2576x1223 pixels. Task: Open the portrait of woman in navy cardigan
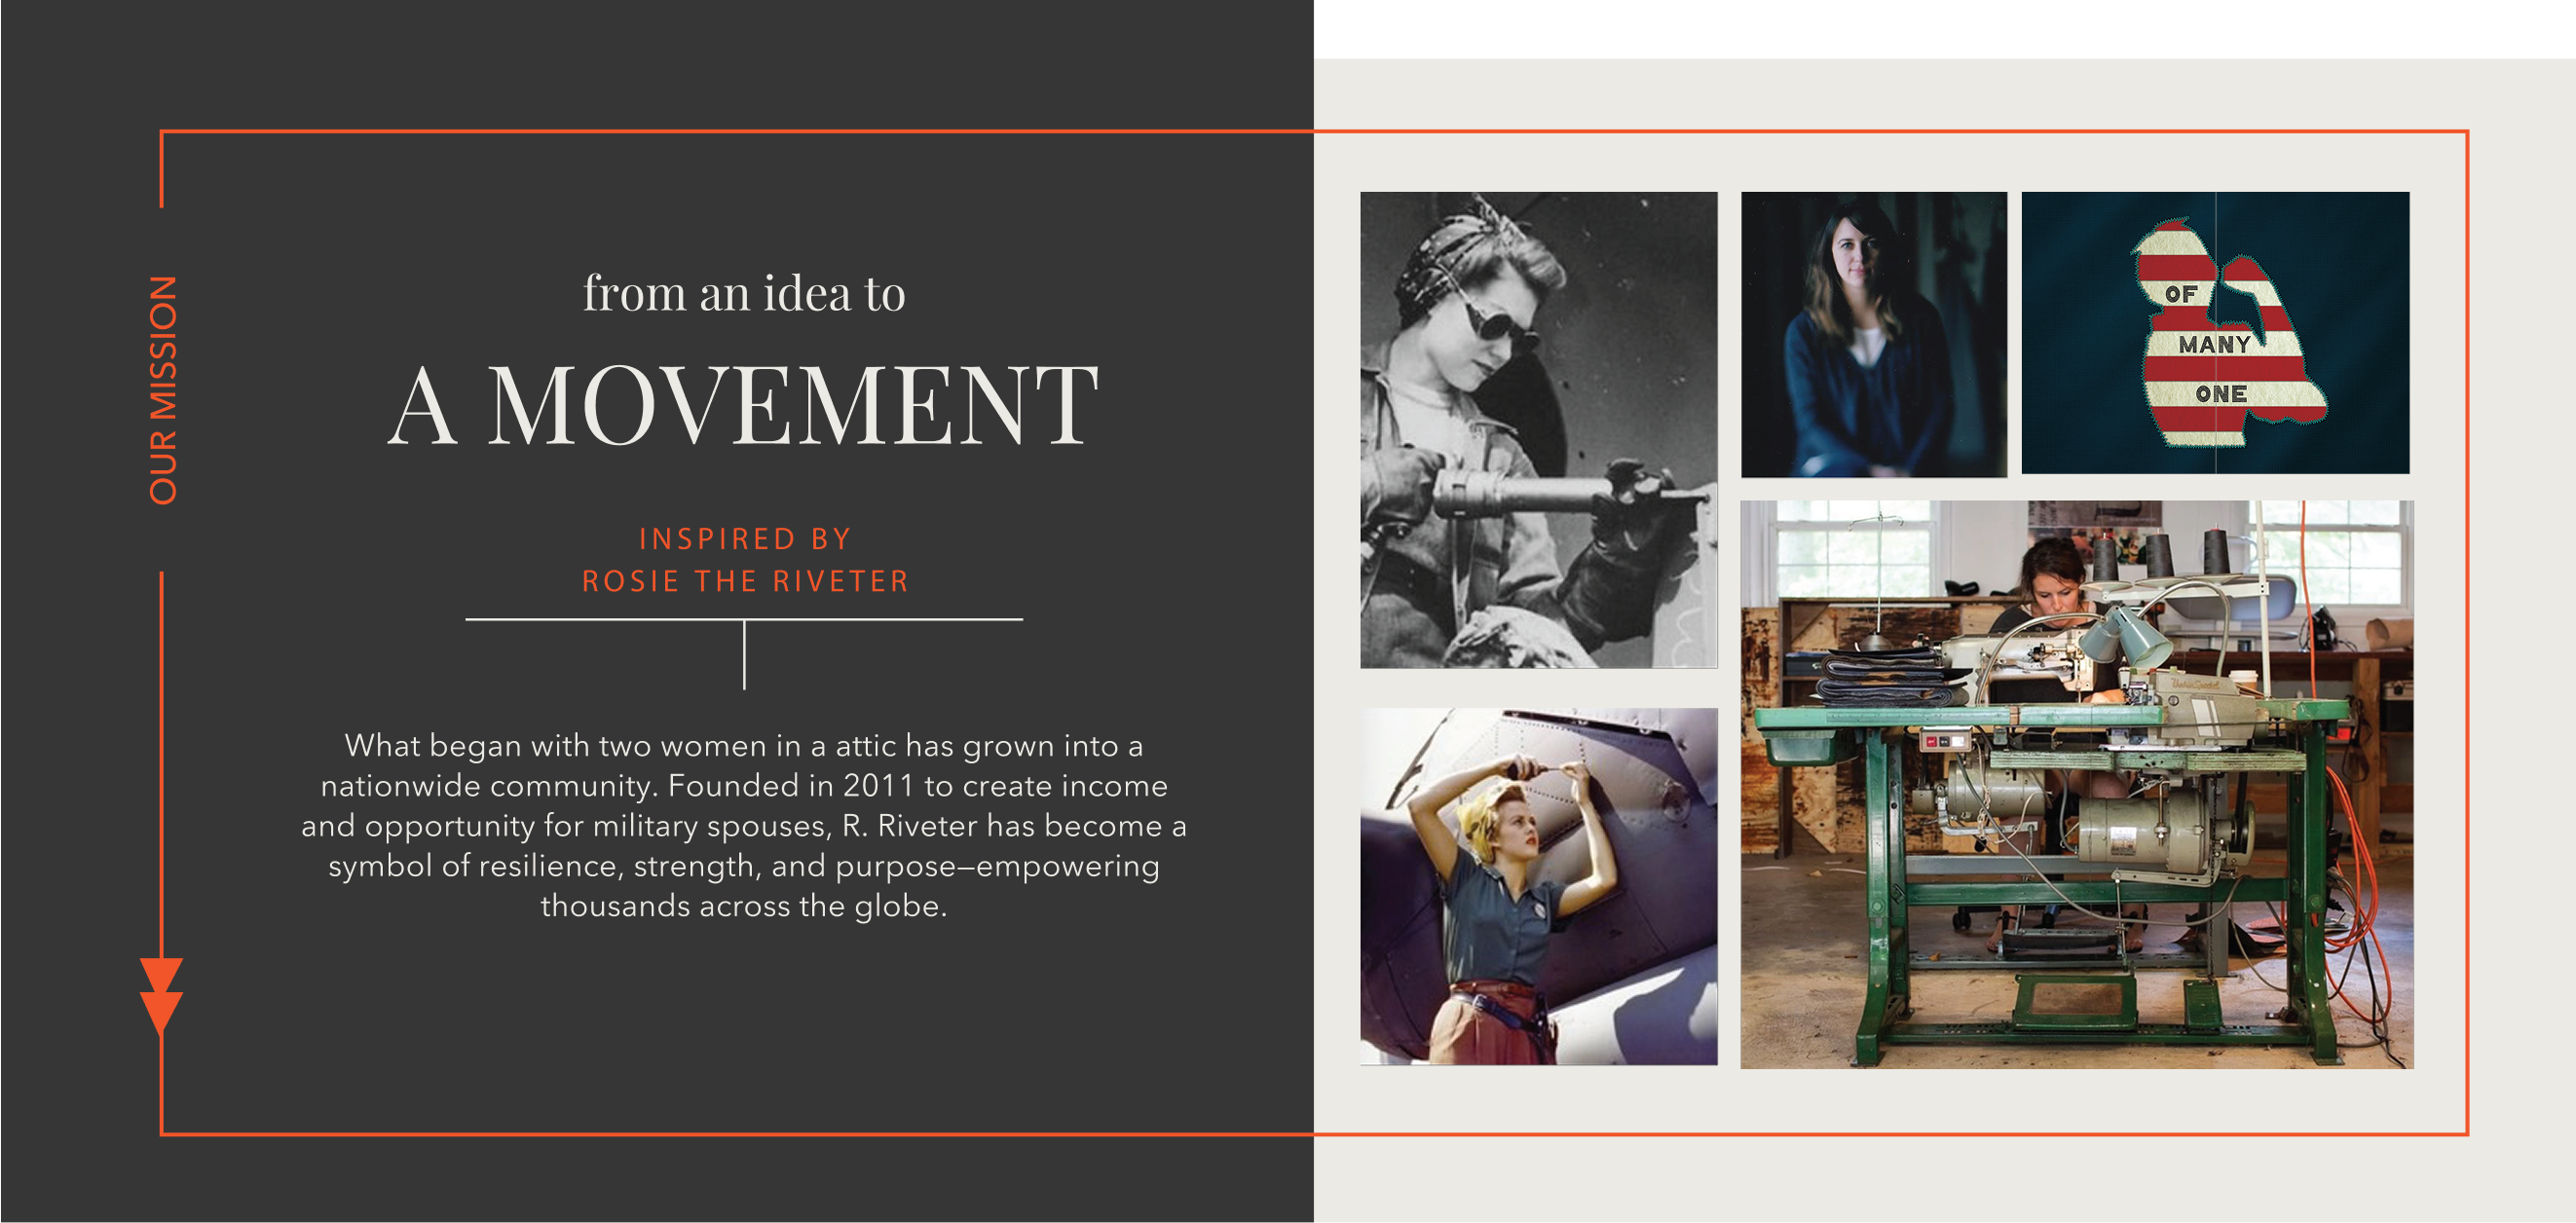[x=1873, y=334]
